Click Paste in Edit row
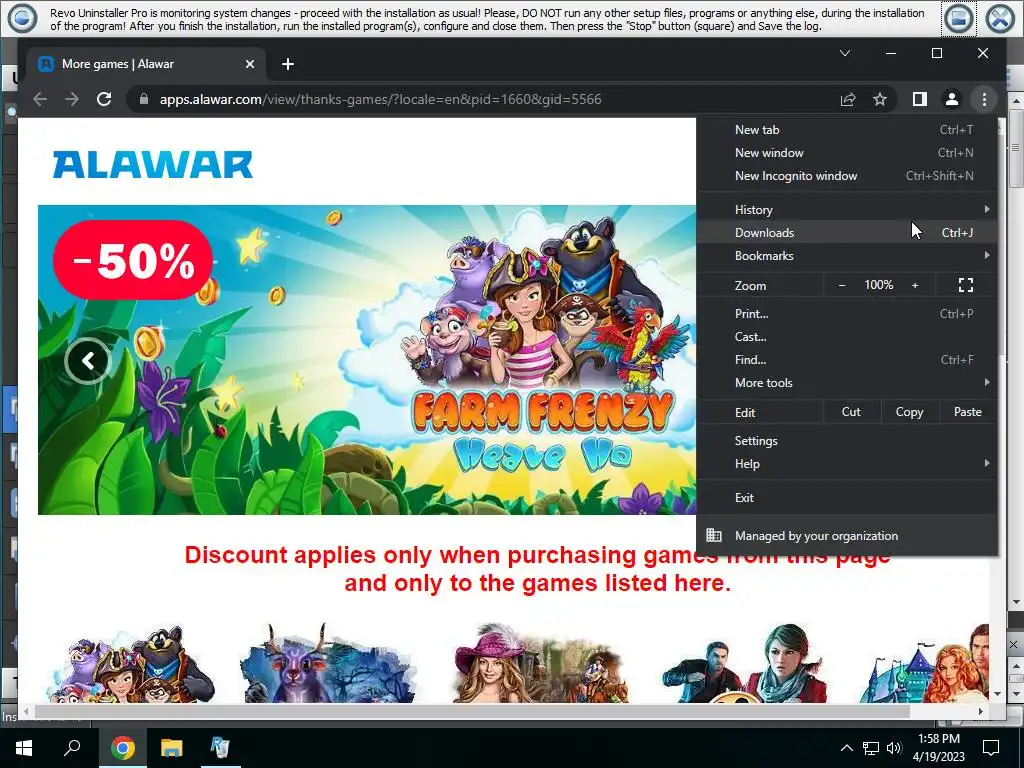 [967, 412]
